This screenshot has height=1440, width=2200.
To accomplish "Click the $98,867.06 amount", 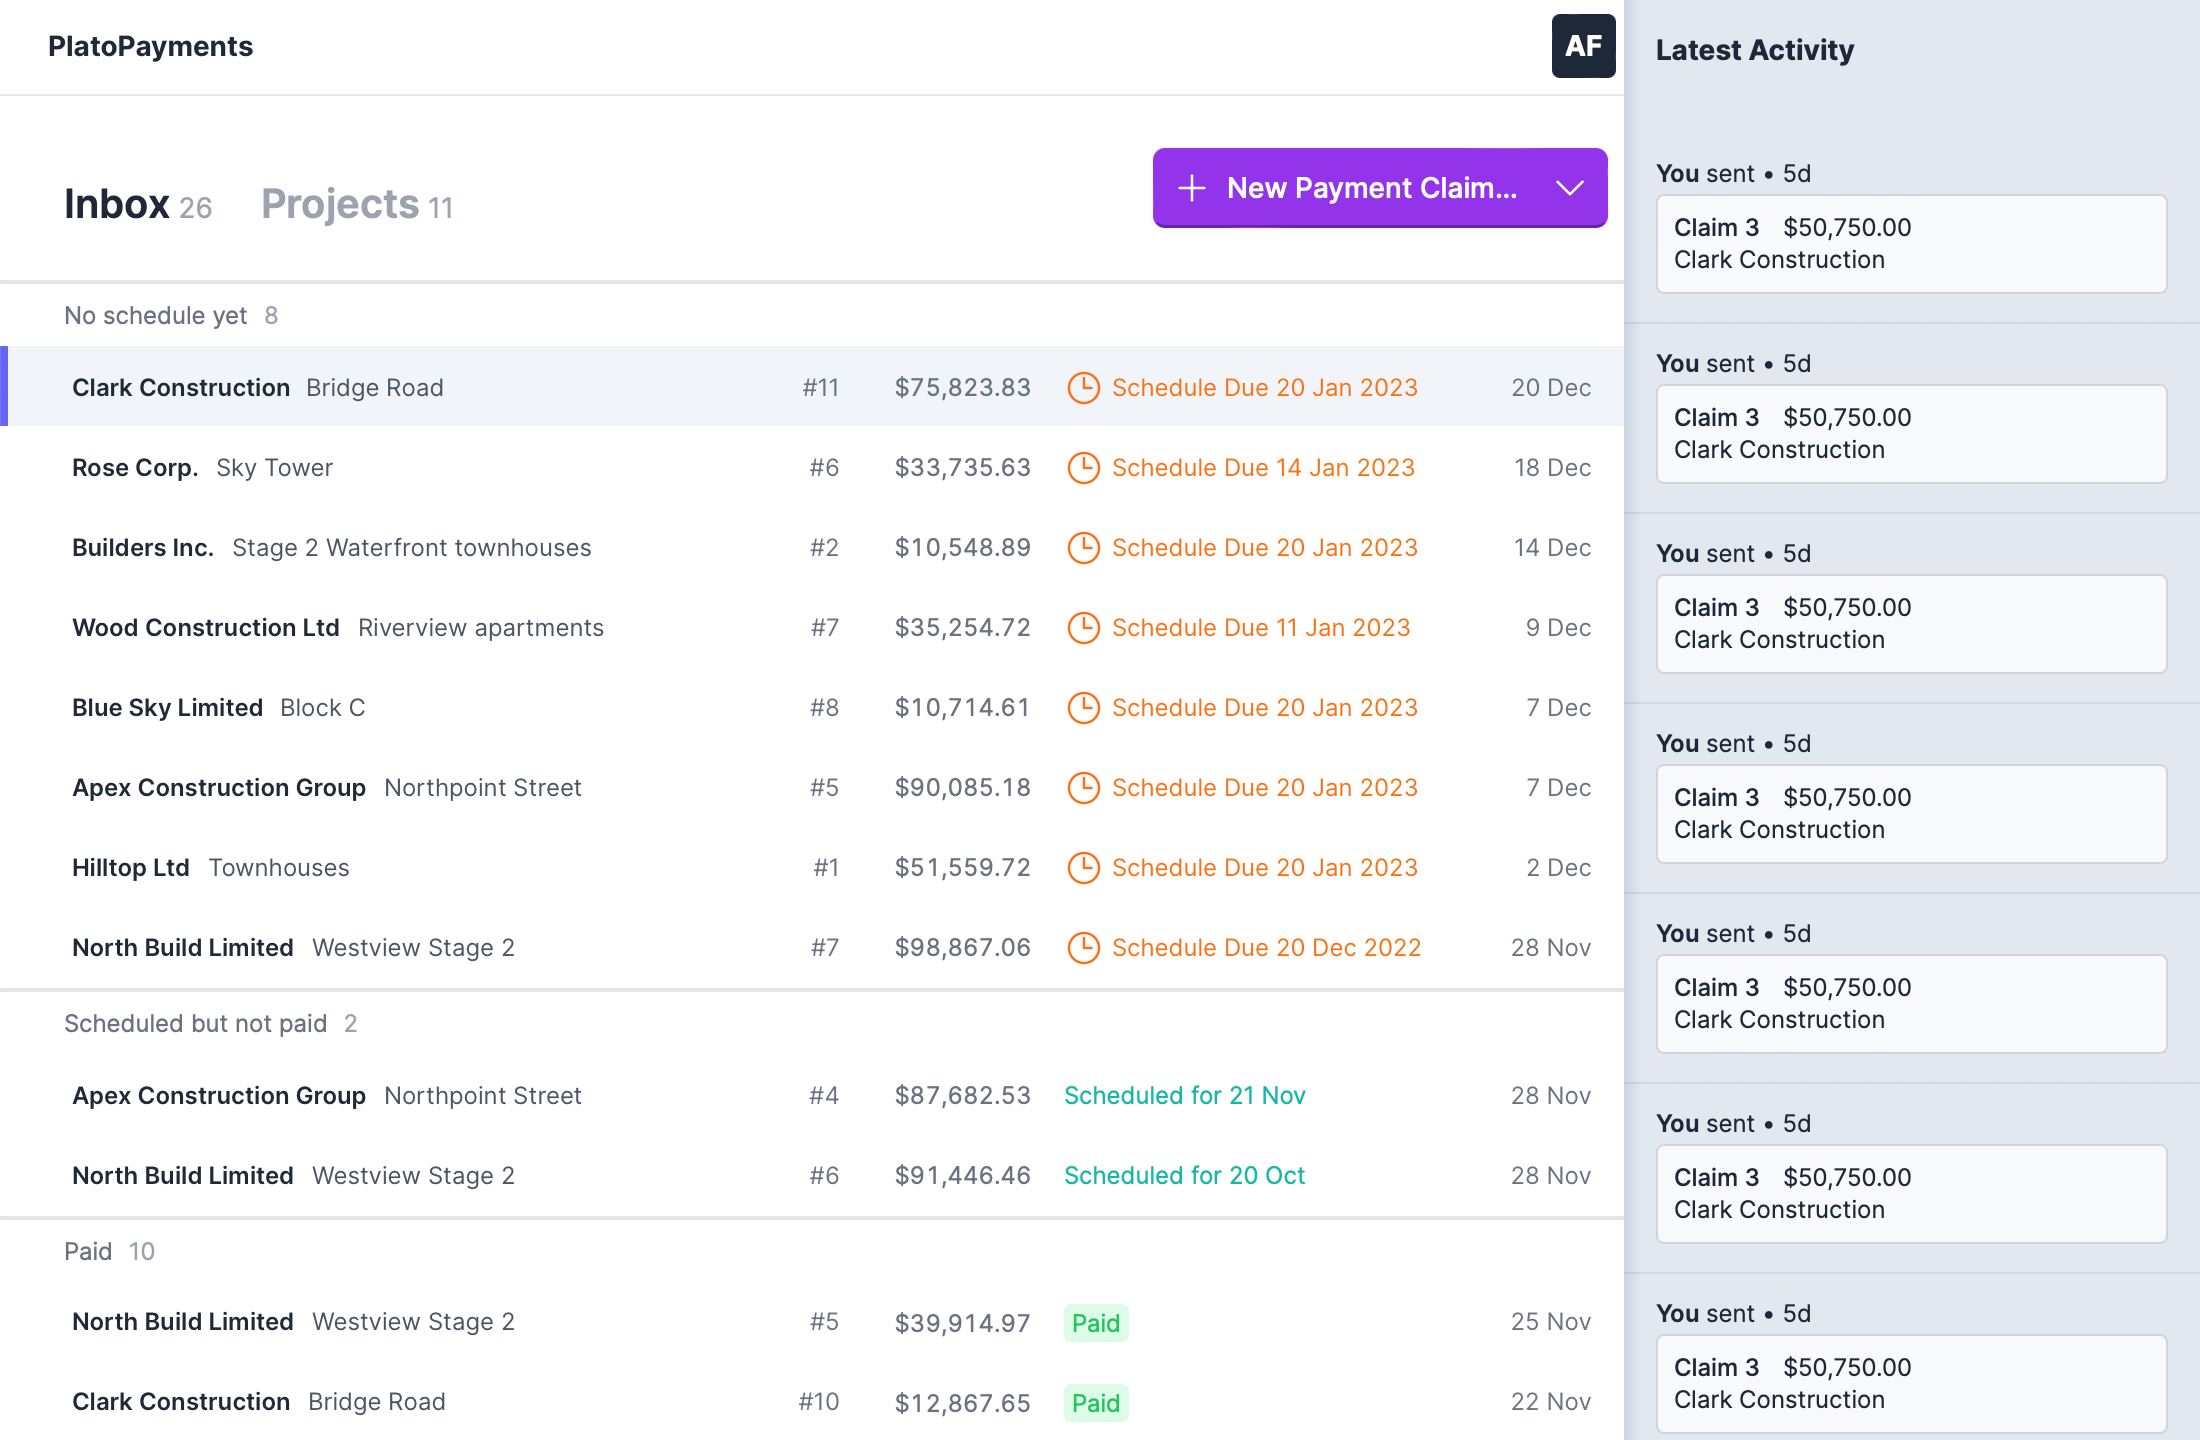I will 962,948.
